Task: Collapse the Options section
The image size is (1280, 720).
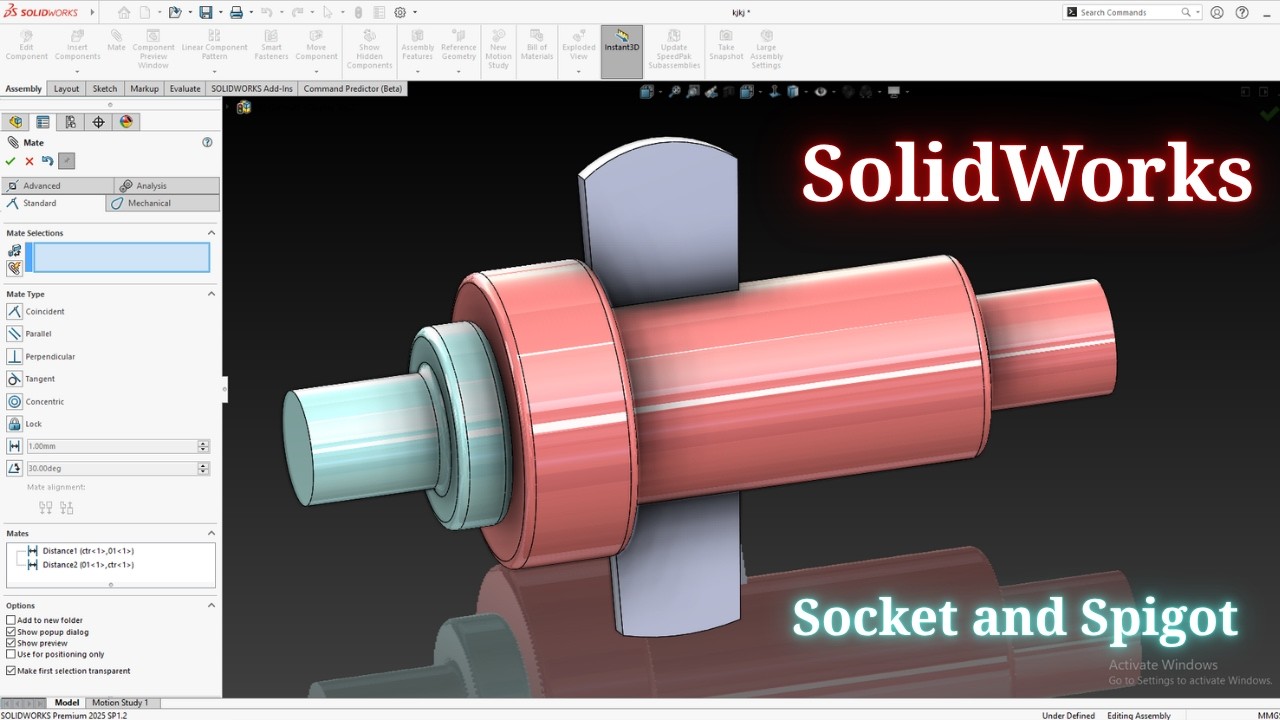Action: [211, 605]
